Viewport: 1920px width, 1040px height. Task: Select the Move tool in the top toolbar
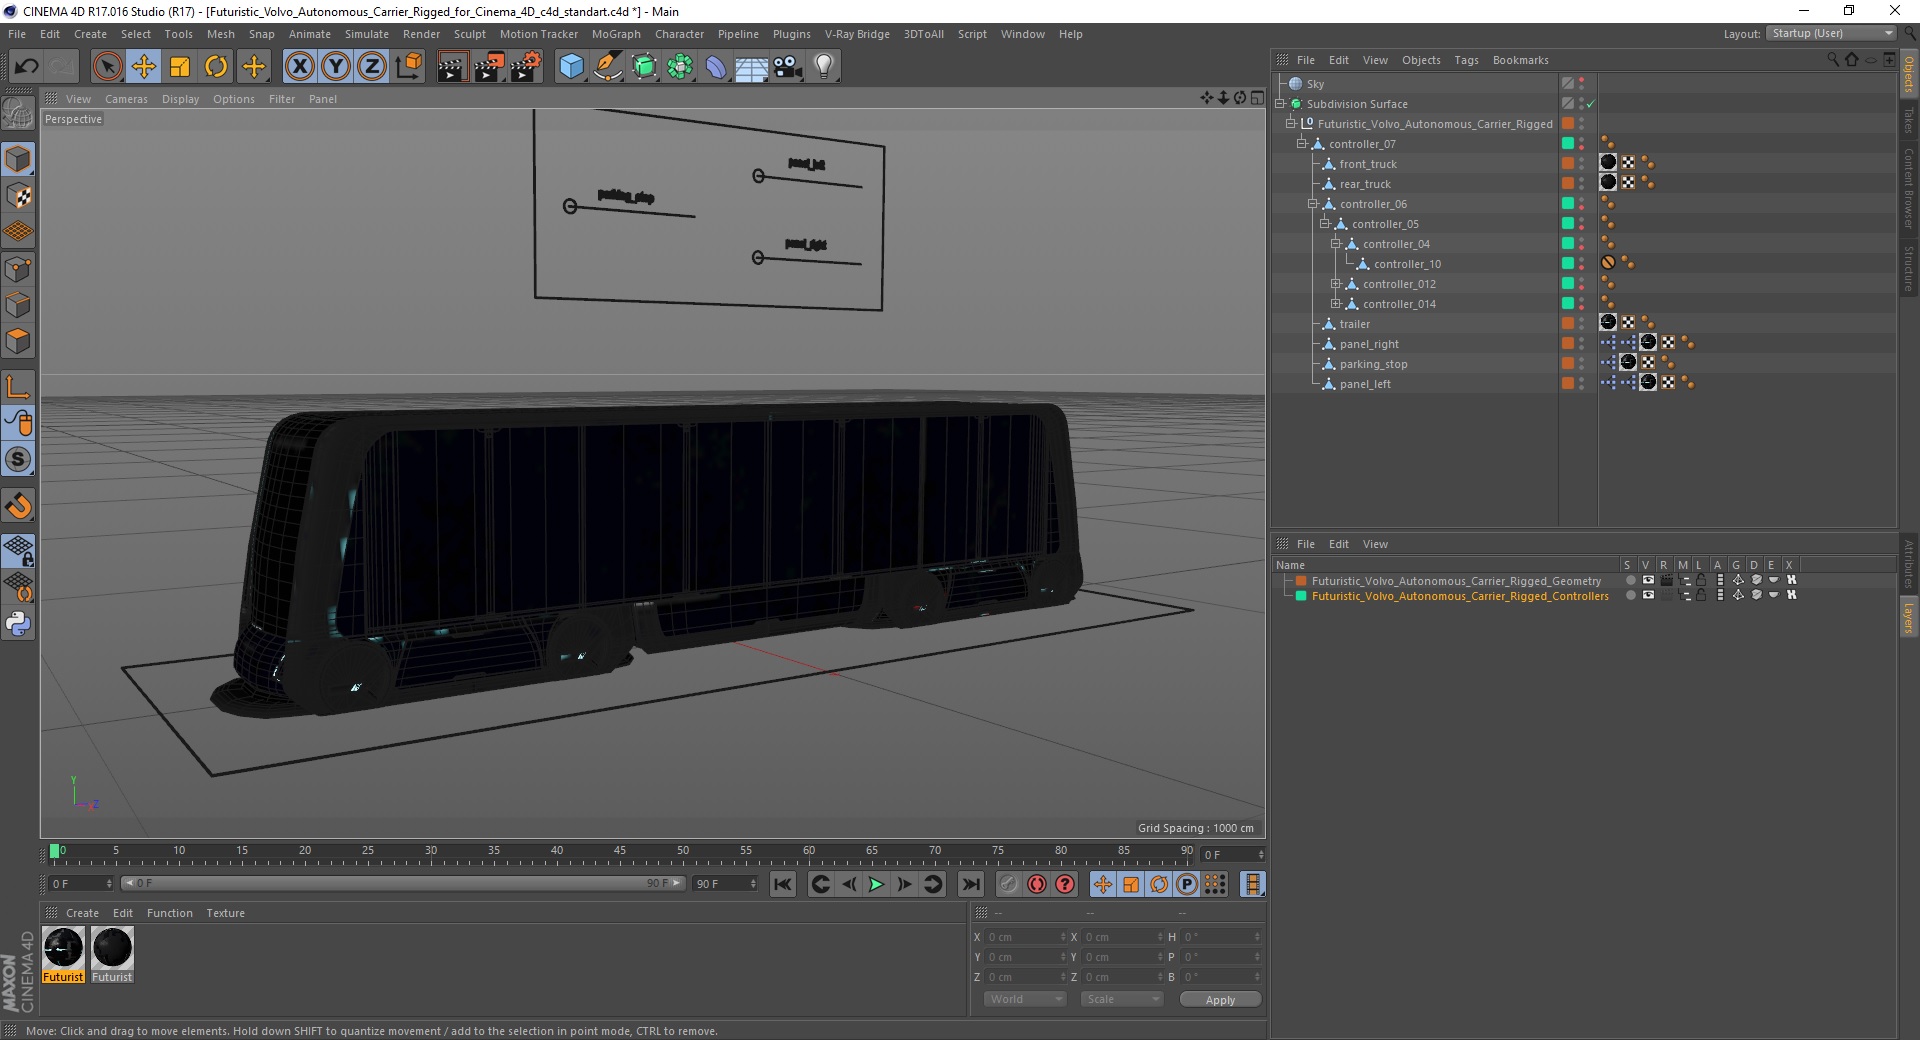(144, 67)
